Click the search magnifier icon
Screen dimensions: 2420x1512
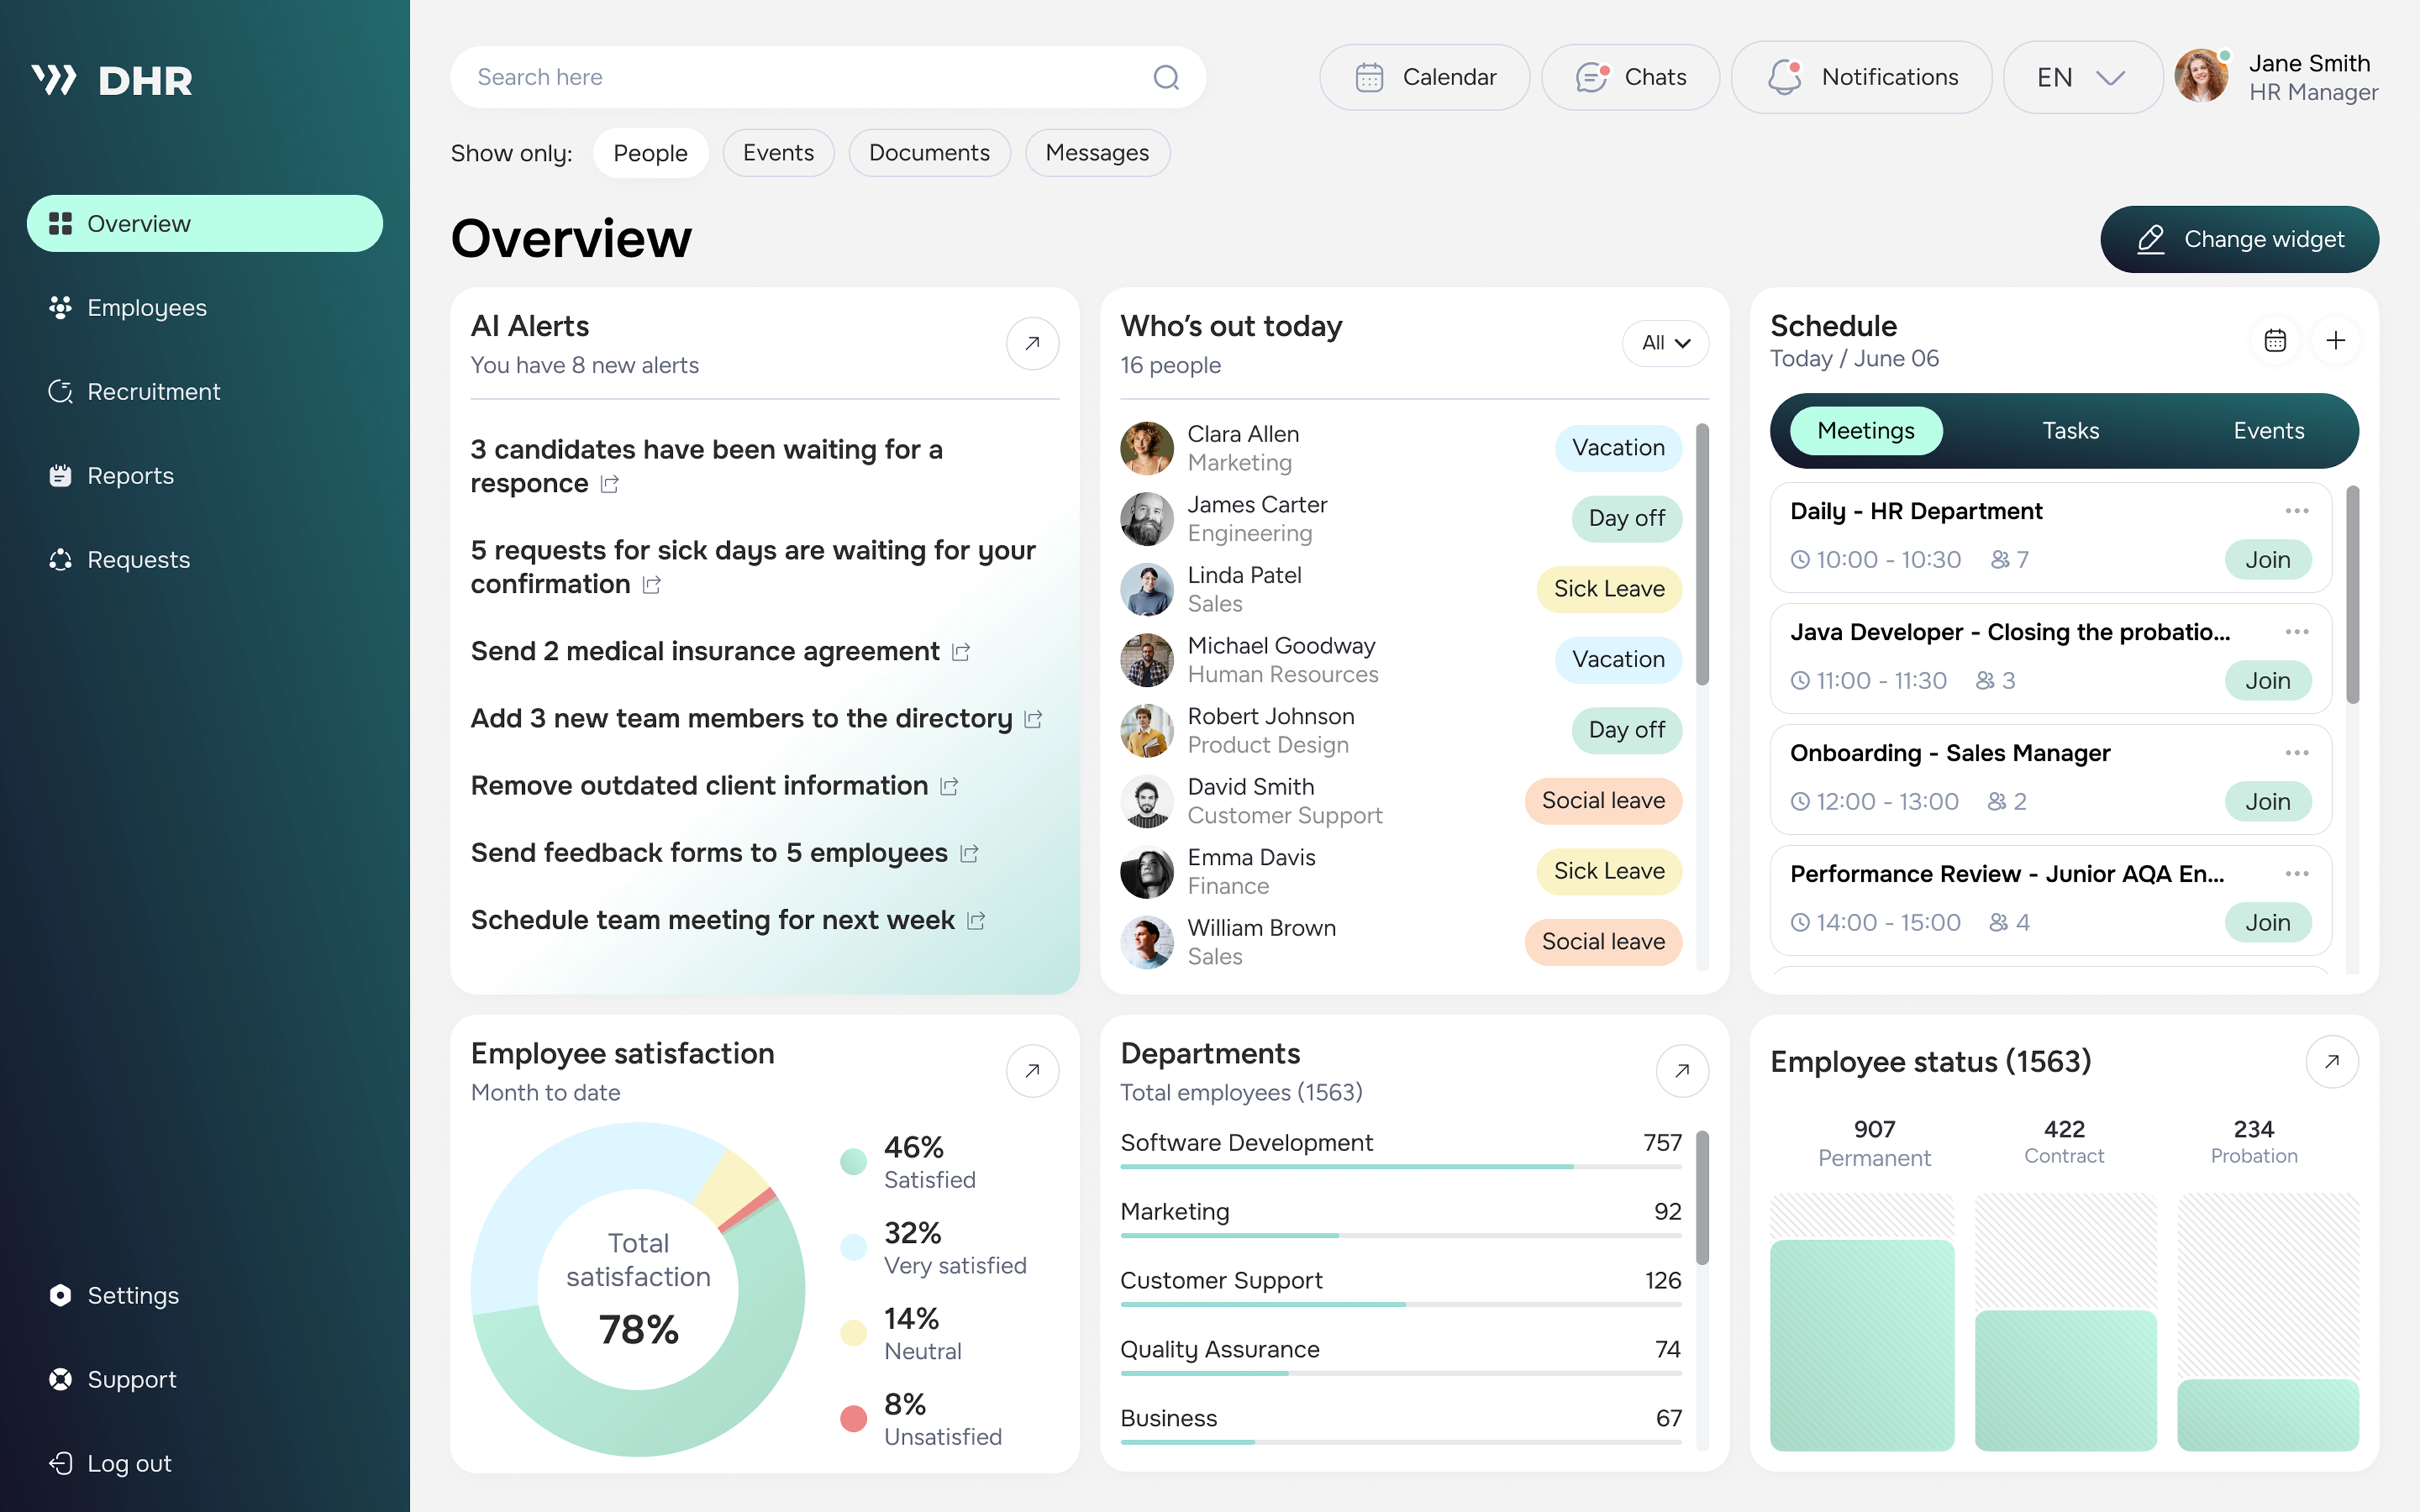(1166, 77)
